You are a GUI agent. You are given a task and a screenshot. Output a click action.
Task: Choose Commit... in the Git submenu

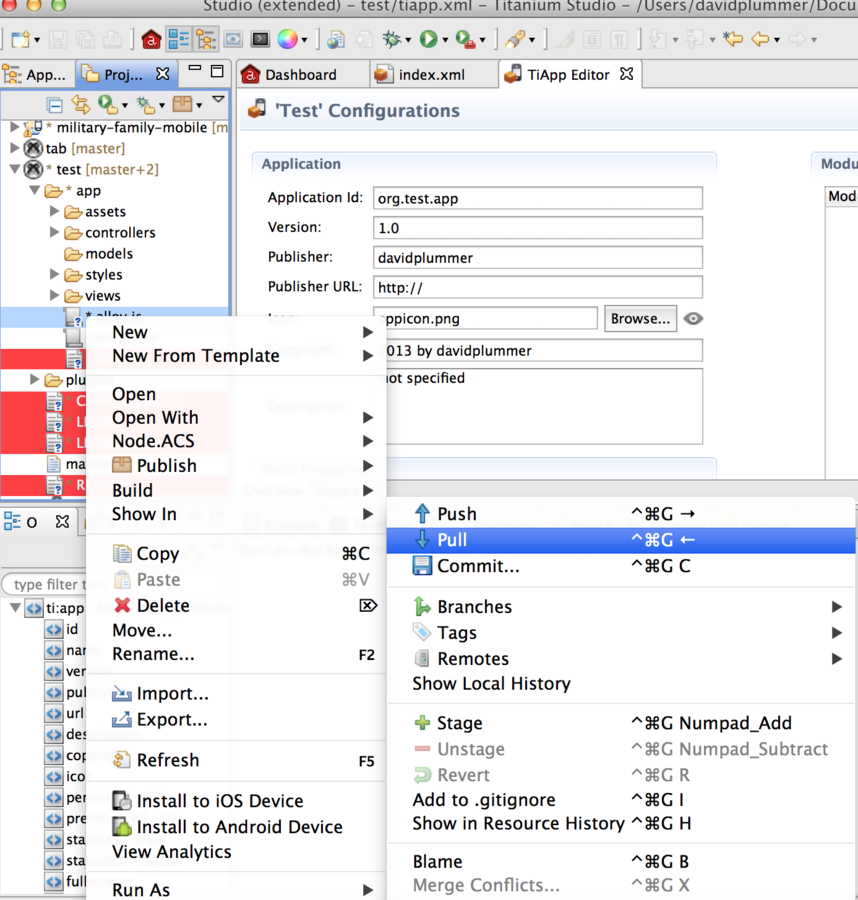tap(620, 566)
